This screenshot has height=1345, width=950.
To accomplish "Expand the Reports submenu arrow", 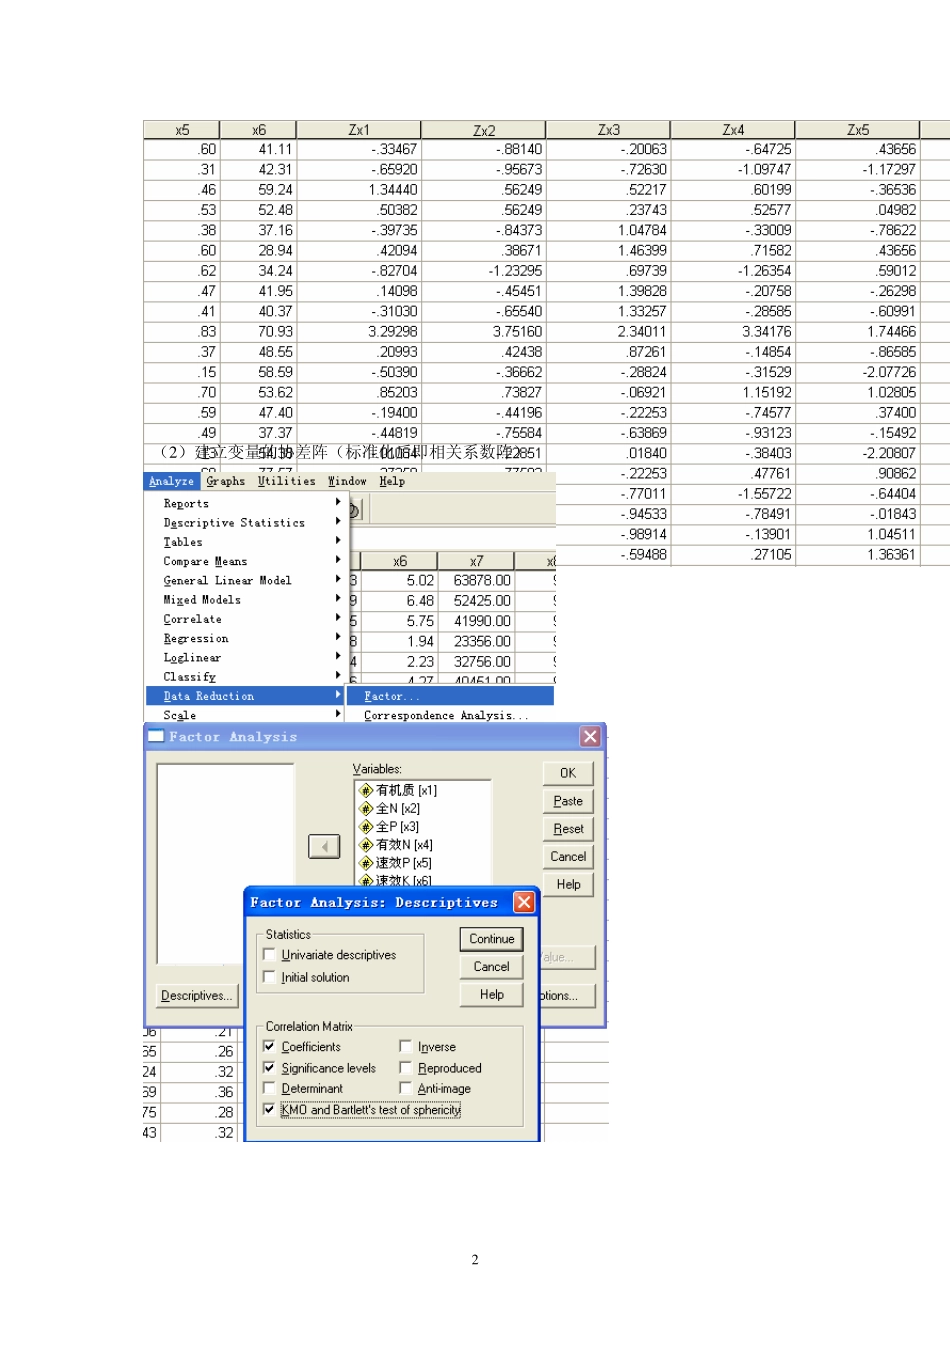I will 338,503.
